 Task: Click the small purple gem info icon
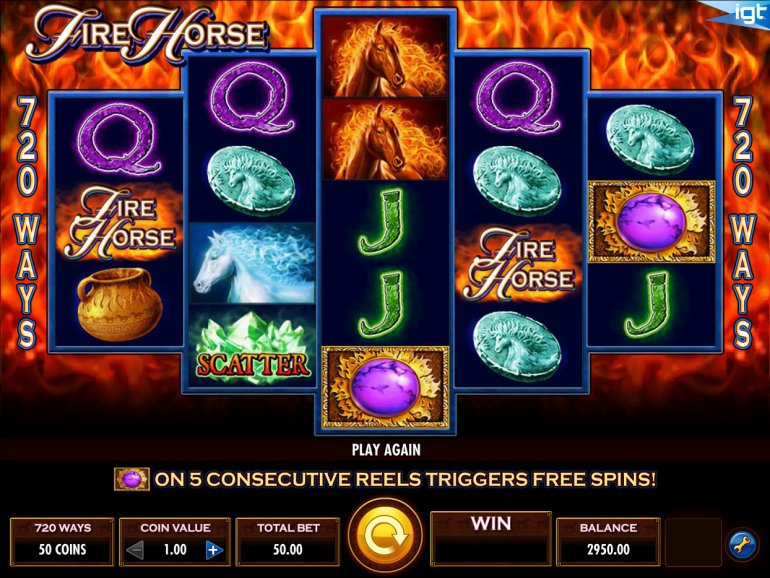pos(132,479)
